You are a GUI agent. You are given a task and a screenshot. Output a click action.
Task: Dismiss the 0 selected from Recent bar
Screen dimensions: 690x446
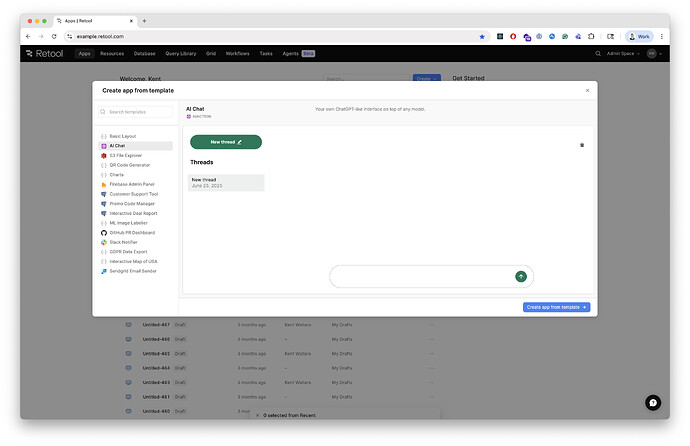[x=257, y=415]
